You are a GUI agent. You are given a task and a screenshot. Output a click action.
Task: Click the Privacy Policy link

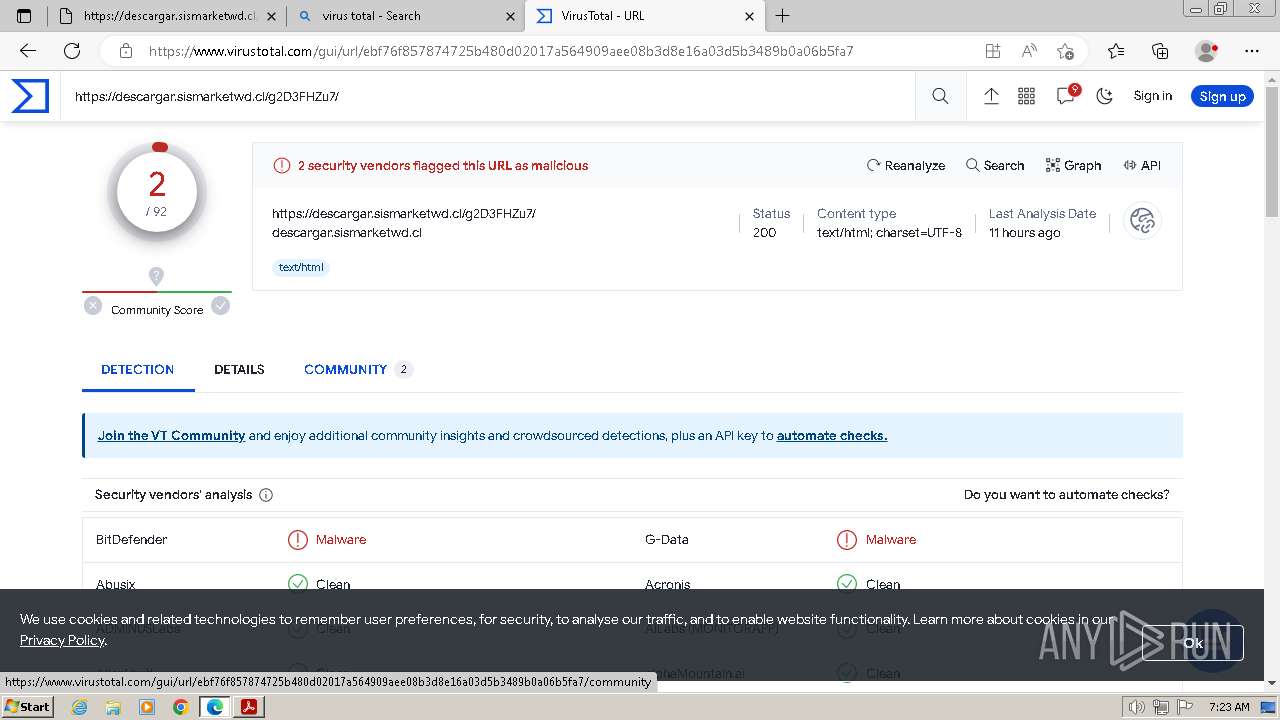(62, 640)
